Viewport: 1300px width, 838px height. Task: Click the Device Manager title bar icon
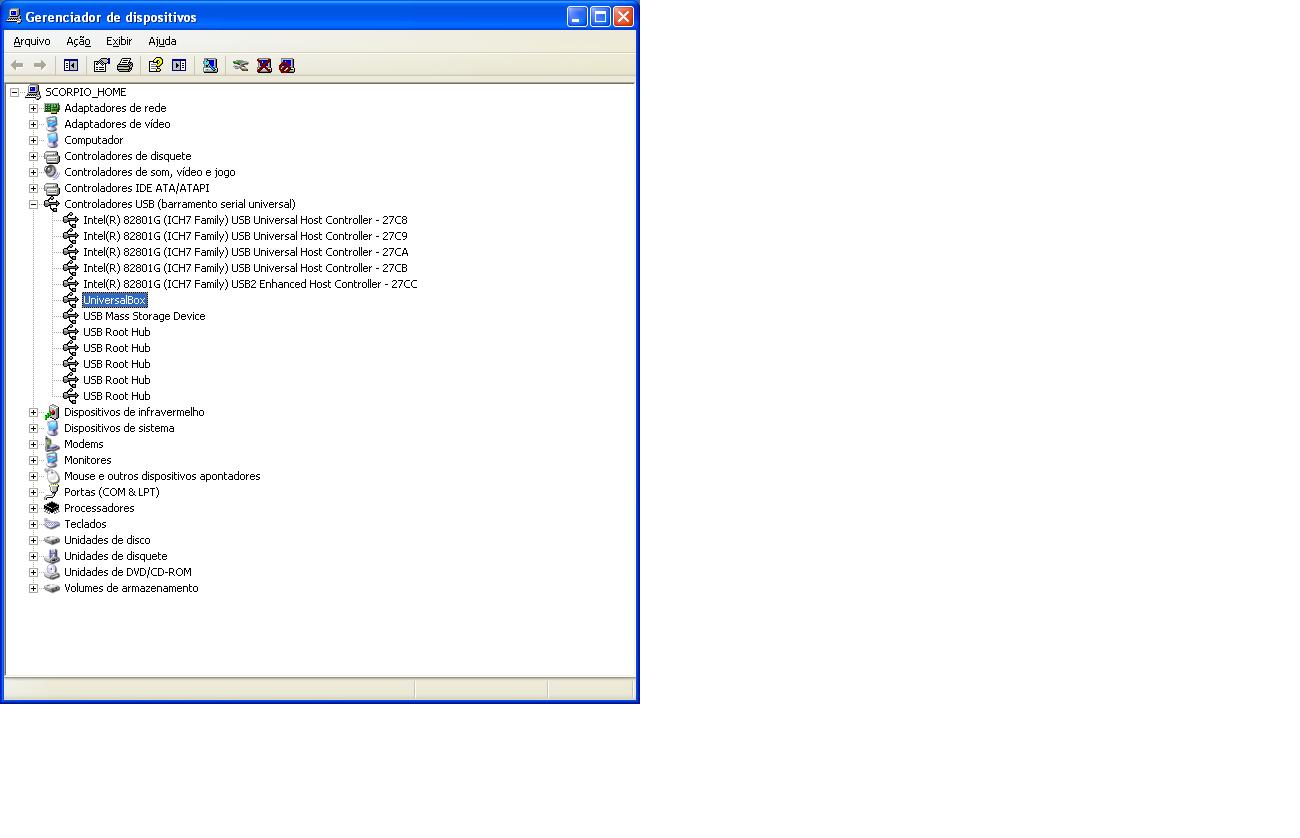14,16
